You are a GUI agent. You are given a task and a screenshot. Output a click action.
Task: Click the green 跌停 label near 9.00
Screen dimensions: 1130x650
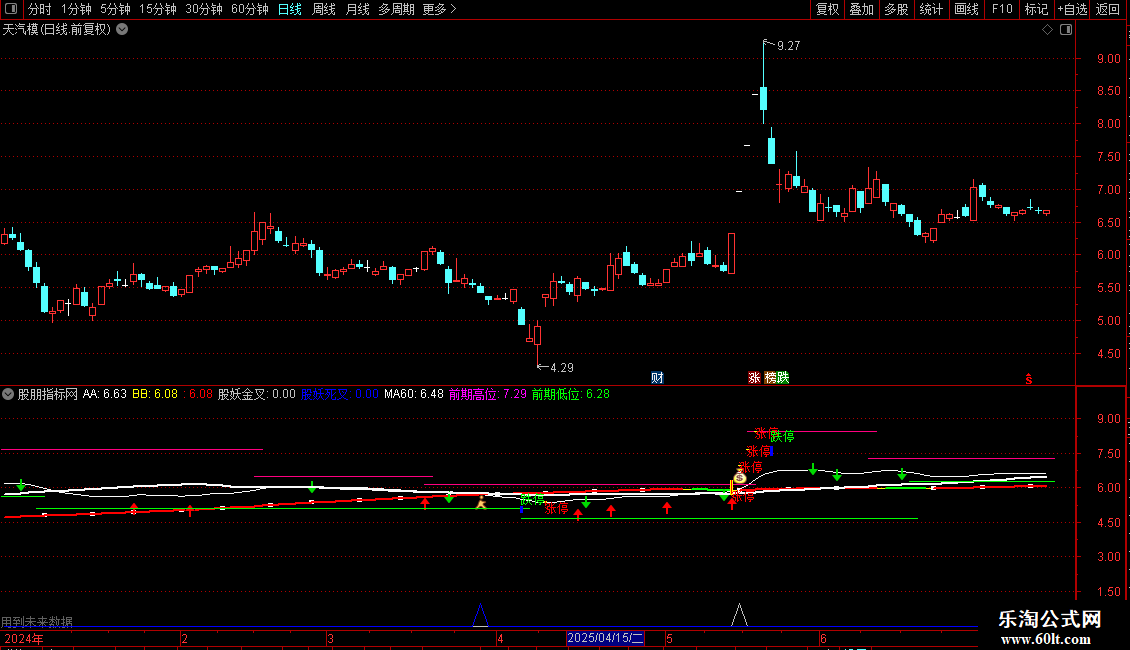point(782,436)
